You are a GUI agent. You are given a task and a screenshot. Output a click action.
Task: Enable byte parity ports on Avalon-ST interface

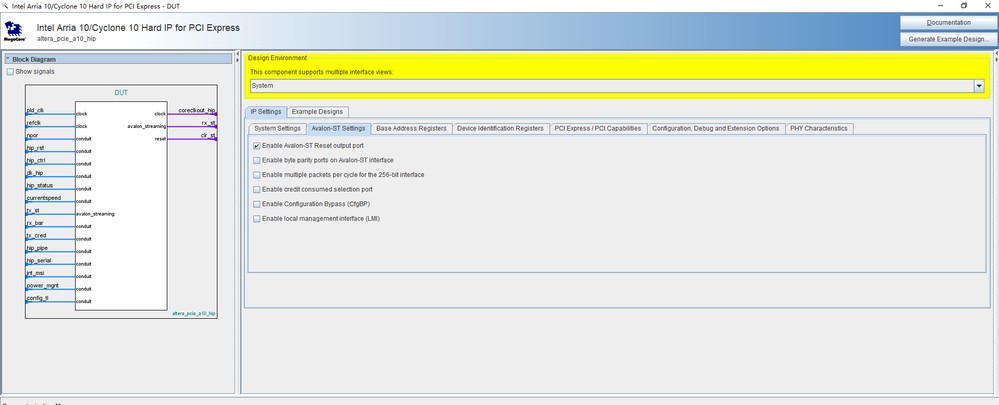coord(257,160)
